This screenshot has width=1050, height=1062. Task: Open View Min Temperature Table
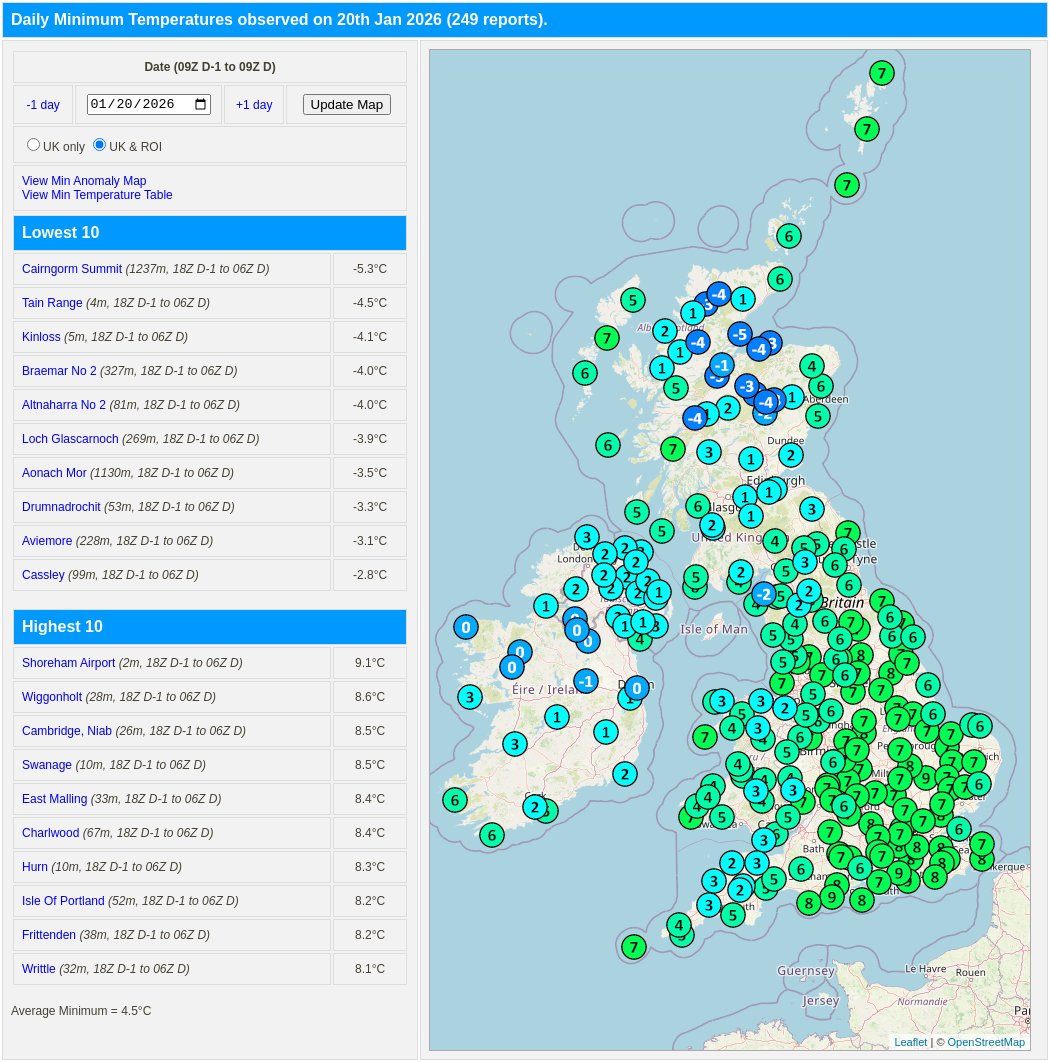97,195
